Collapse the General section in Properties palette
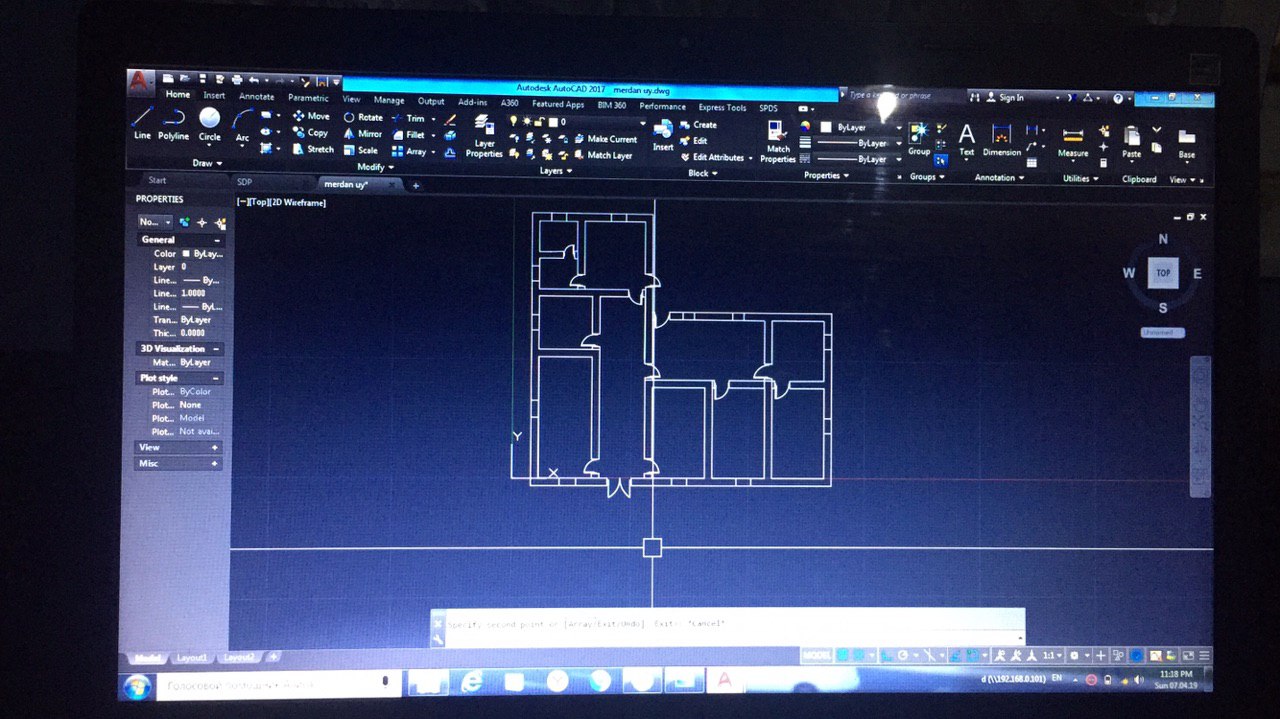 click(x=217, y=240)
